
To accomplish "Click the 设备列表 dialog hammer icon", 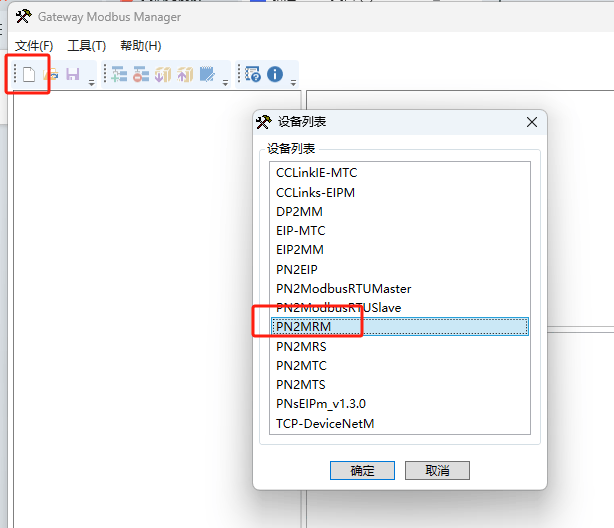I will click(264, 122).
